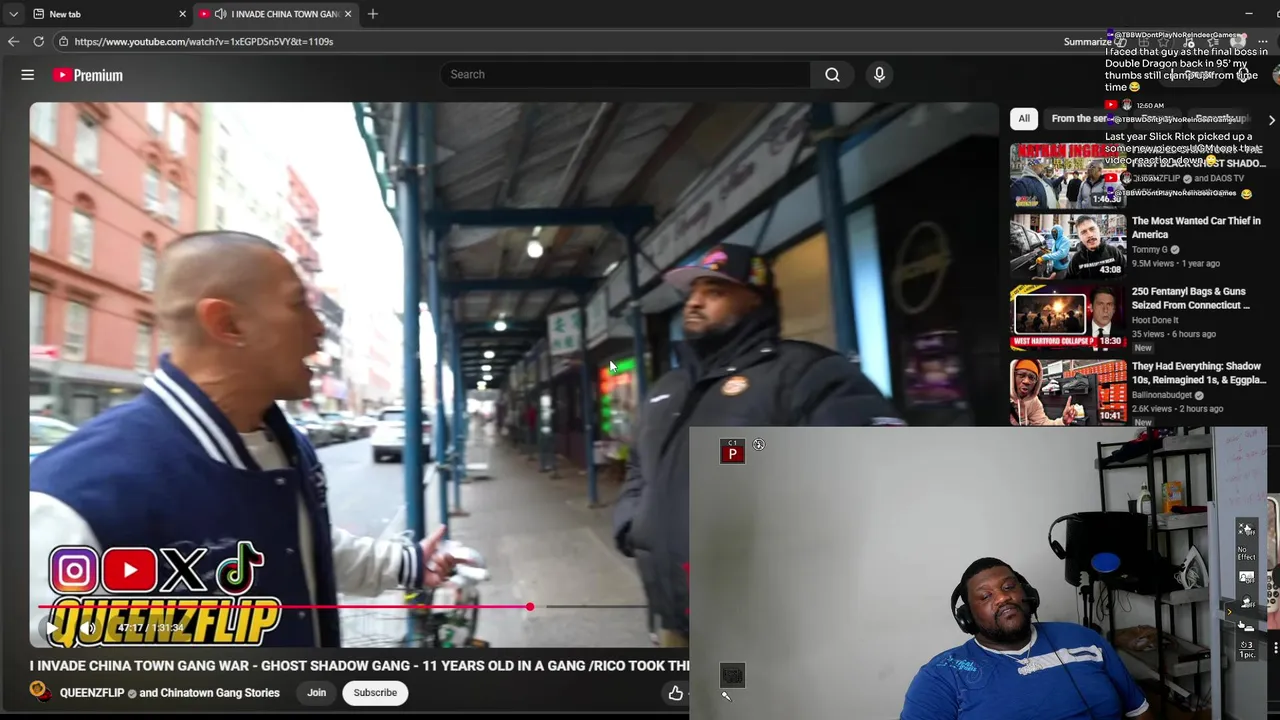The image size is (1280, 720).
Task: Select the address bar URL
Action: click(x=203, y=41)
